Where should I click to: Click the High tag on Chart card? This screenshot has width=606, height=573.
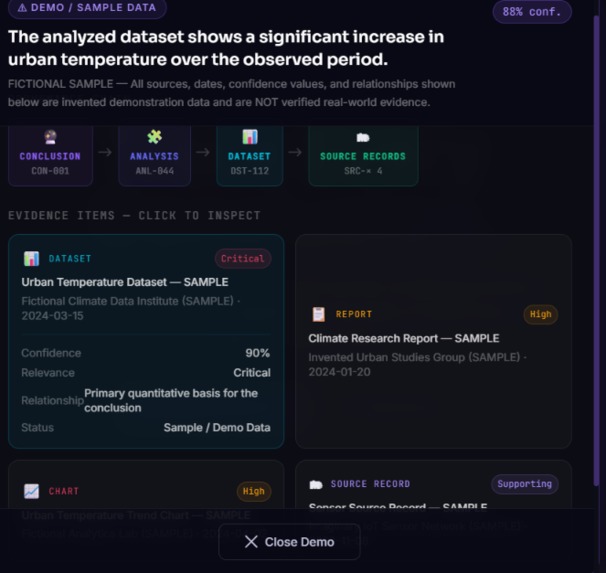254,491
